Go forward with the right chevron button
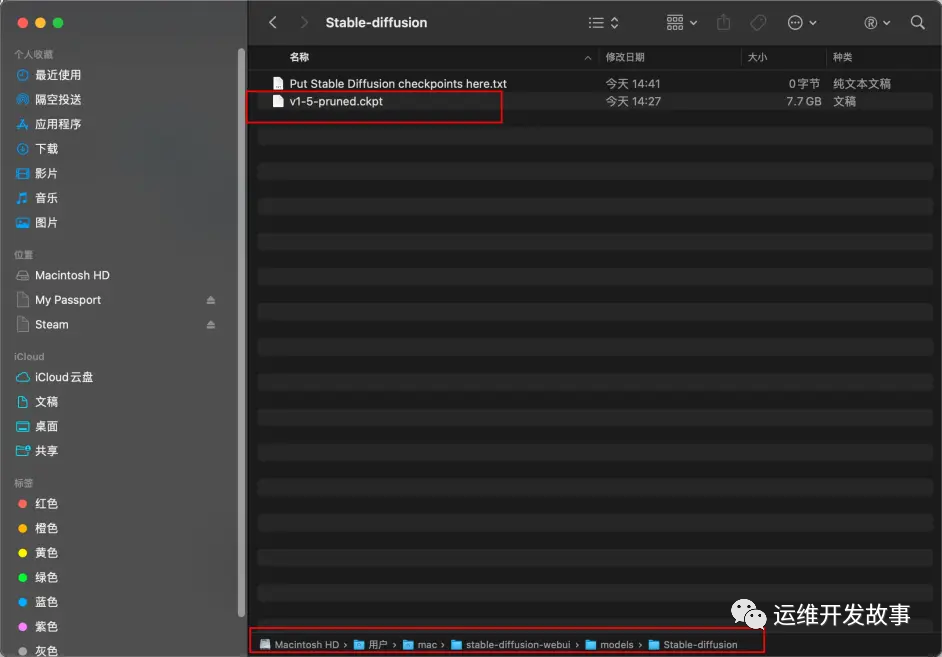The width and height of the screenshot is (942, 657). 304,23
